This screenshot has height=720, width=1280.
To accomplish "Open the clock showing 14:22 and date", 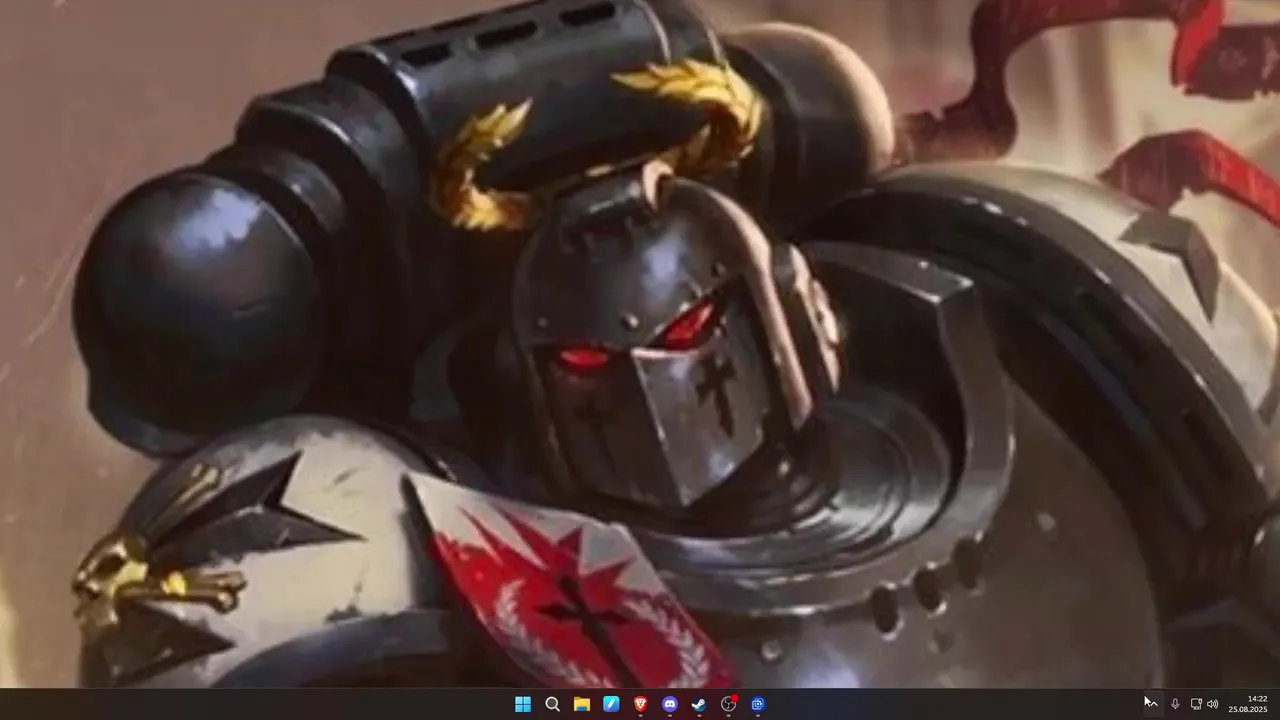I will tap(1248, 704).
